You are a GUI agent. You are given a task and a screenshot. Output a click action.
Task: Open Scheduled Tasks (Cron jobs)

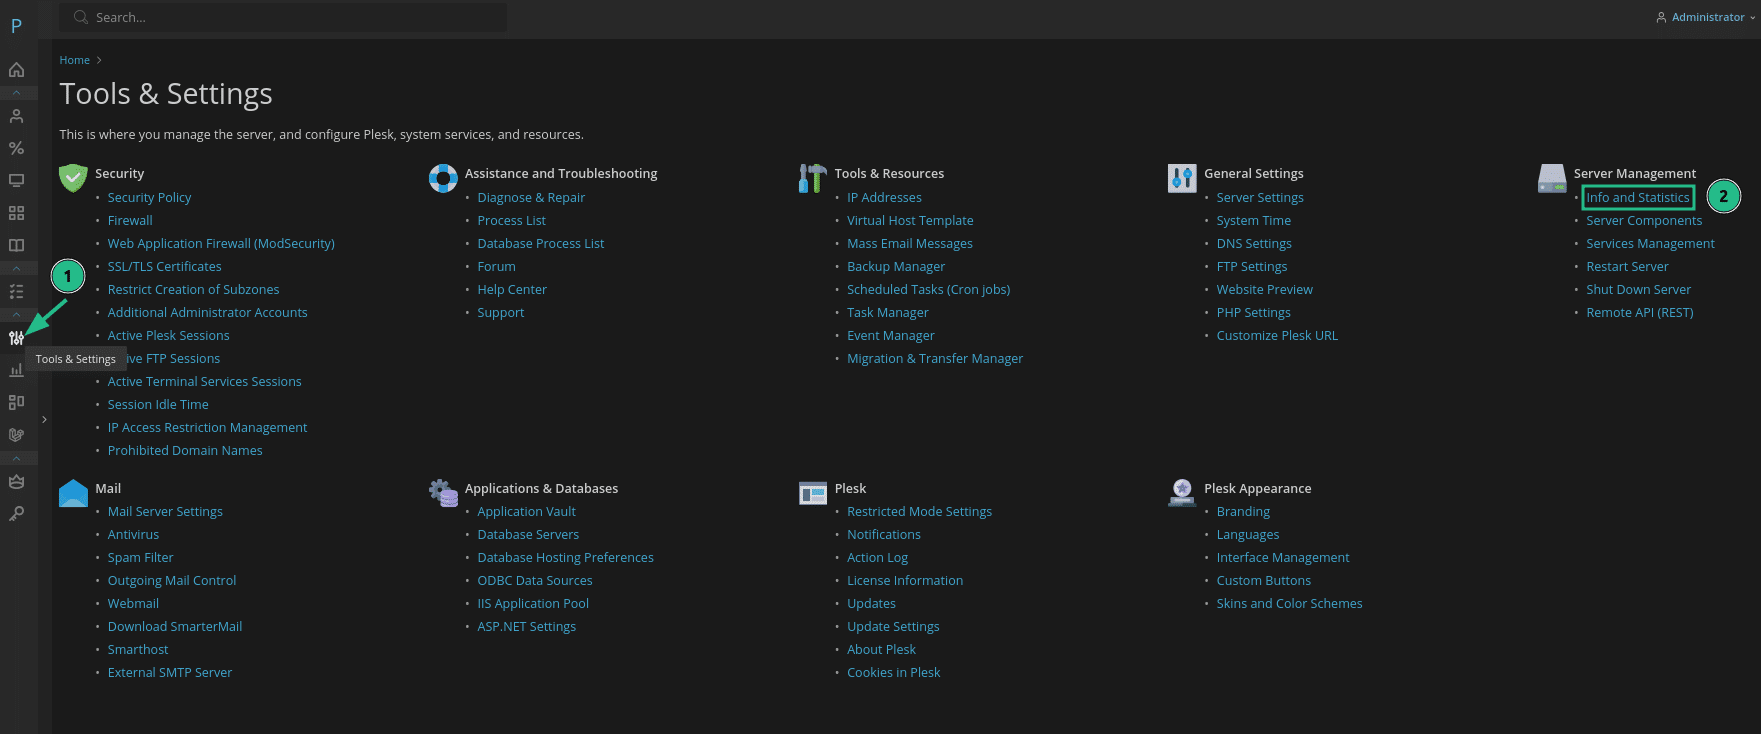coord(928,290)
